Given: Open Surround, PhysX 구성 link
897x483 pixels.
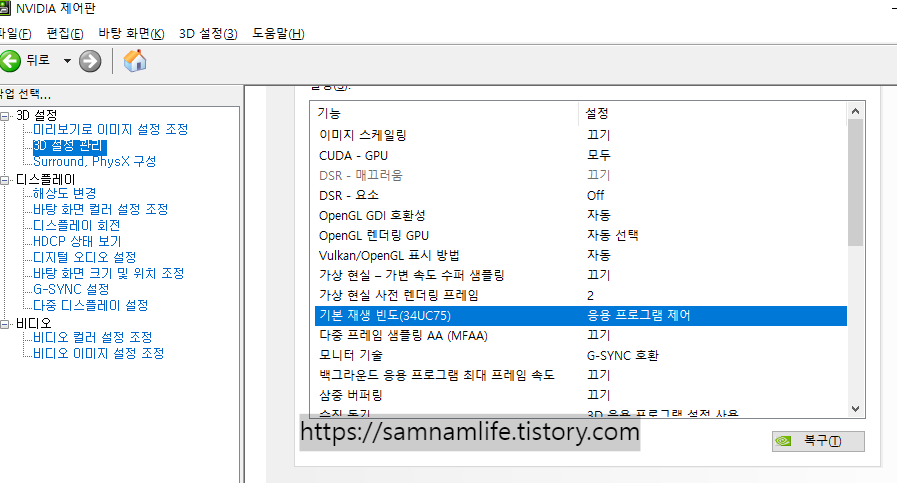Looking at the screenshot, I should click(x=94, y=161).
